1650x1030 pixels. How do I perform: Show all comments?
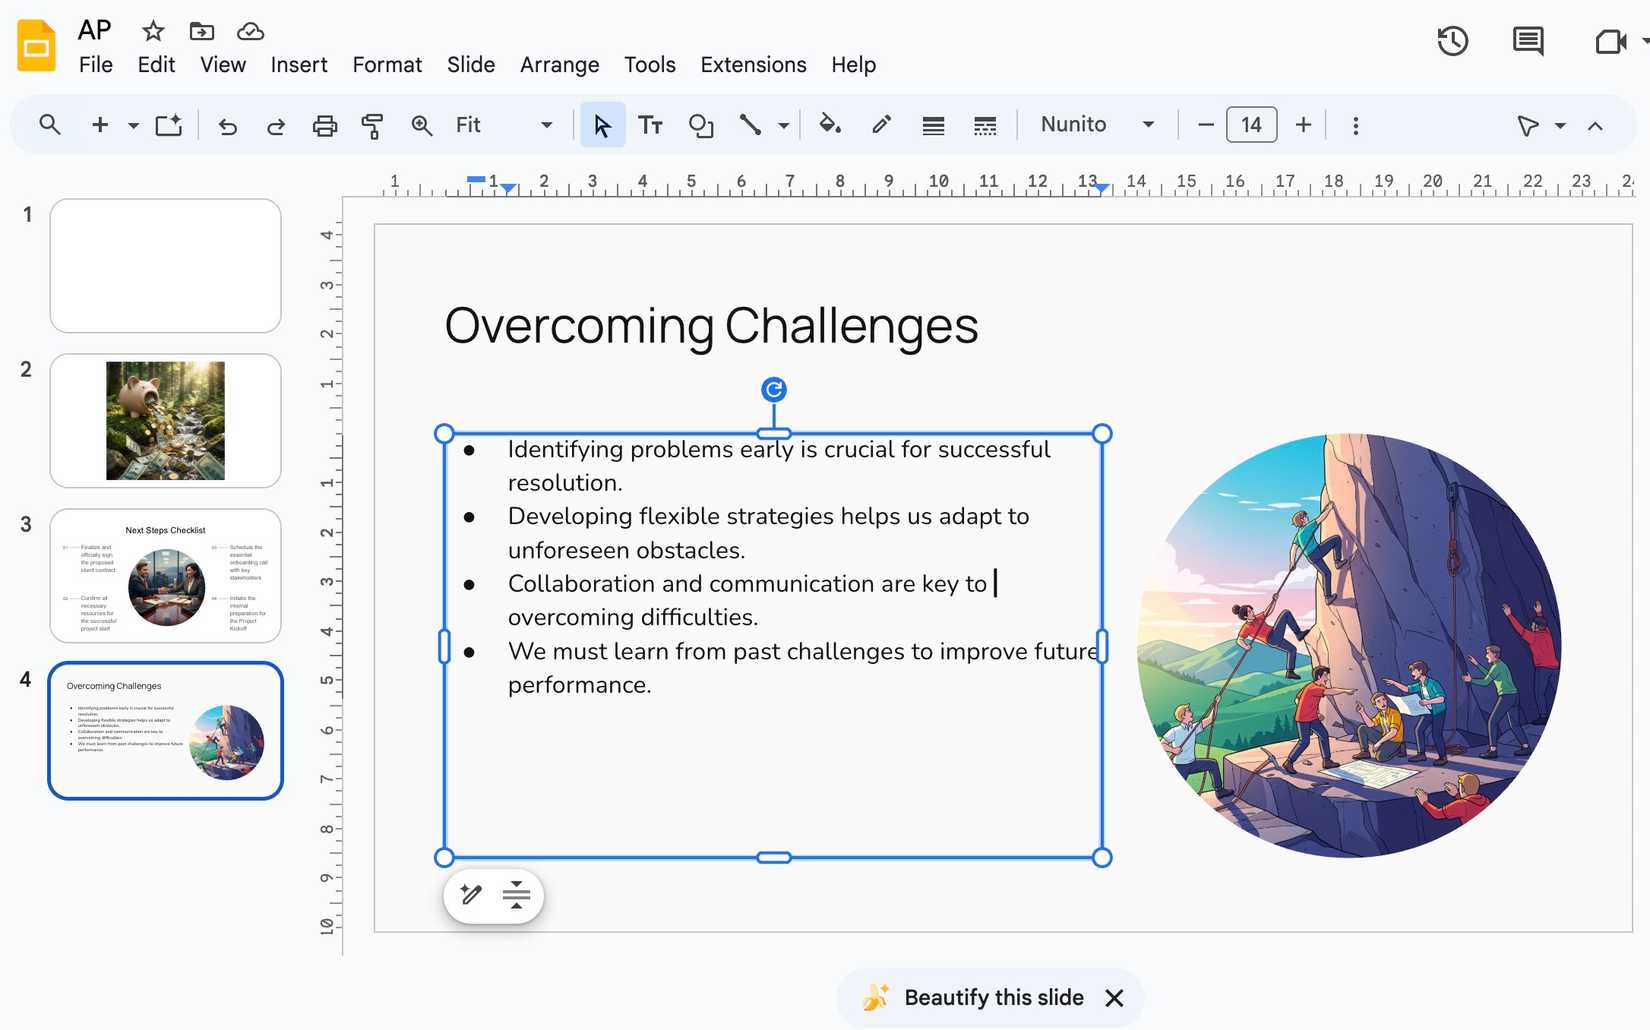(1527, 41)
